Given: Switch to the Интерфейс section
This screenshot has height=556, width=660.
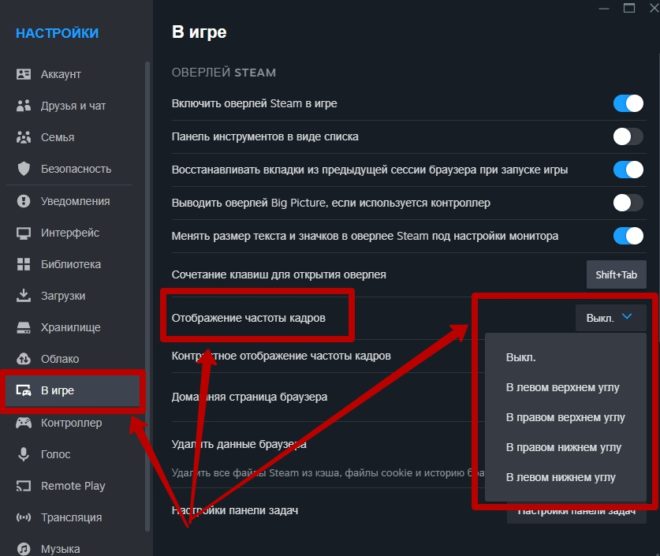Looking at the screenshot, I should pyautogui.click(x=70, y=233).
